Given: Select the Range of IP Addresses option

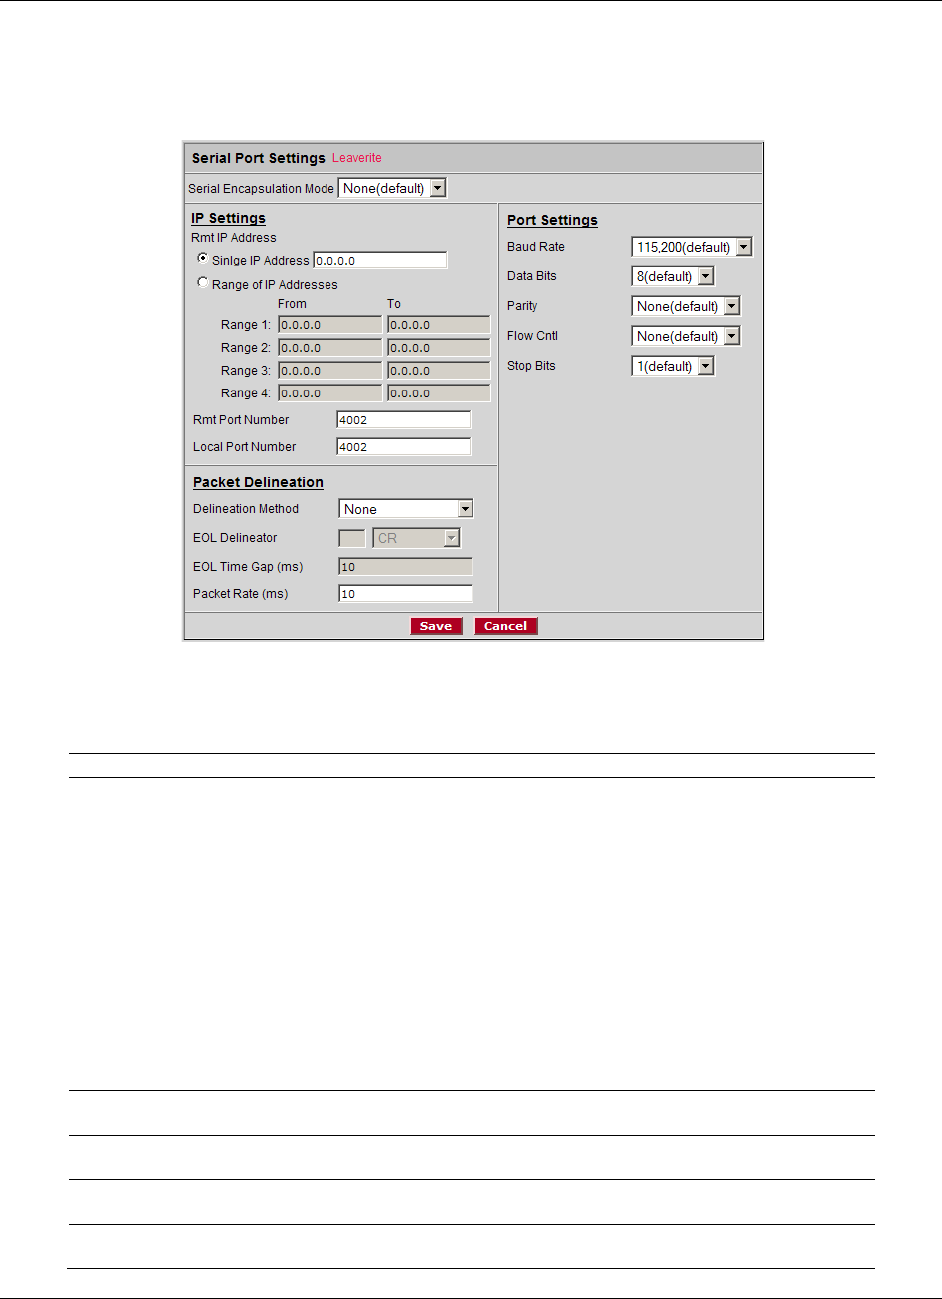Looking at the screenshot, I should 203,283.
